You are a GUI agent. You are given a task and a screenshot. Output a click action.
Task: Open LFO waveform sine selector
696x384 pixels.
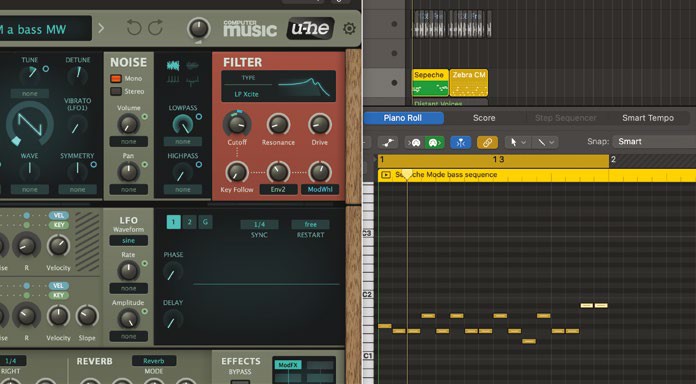128,240
